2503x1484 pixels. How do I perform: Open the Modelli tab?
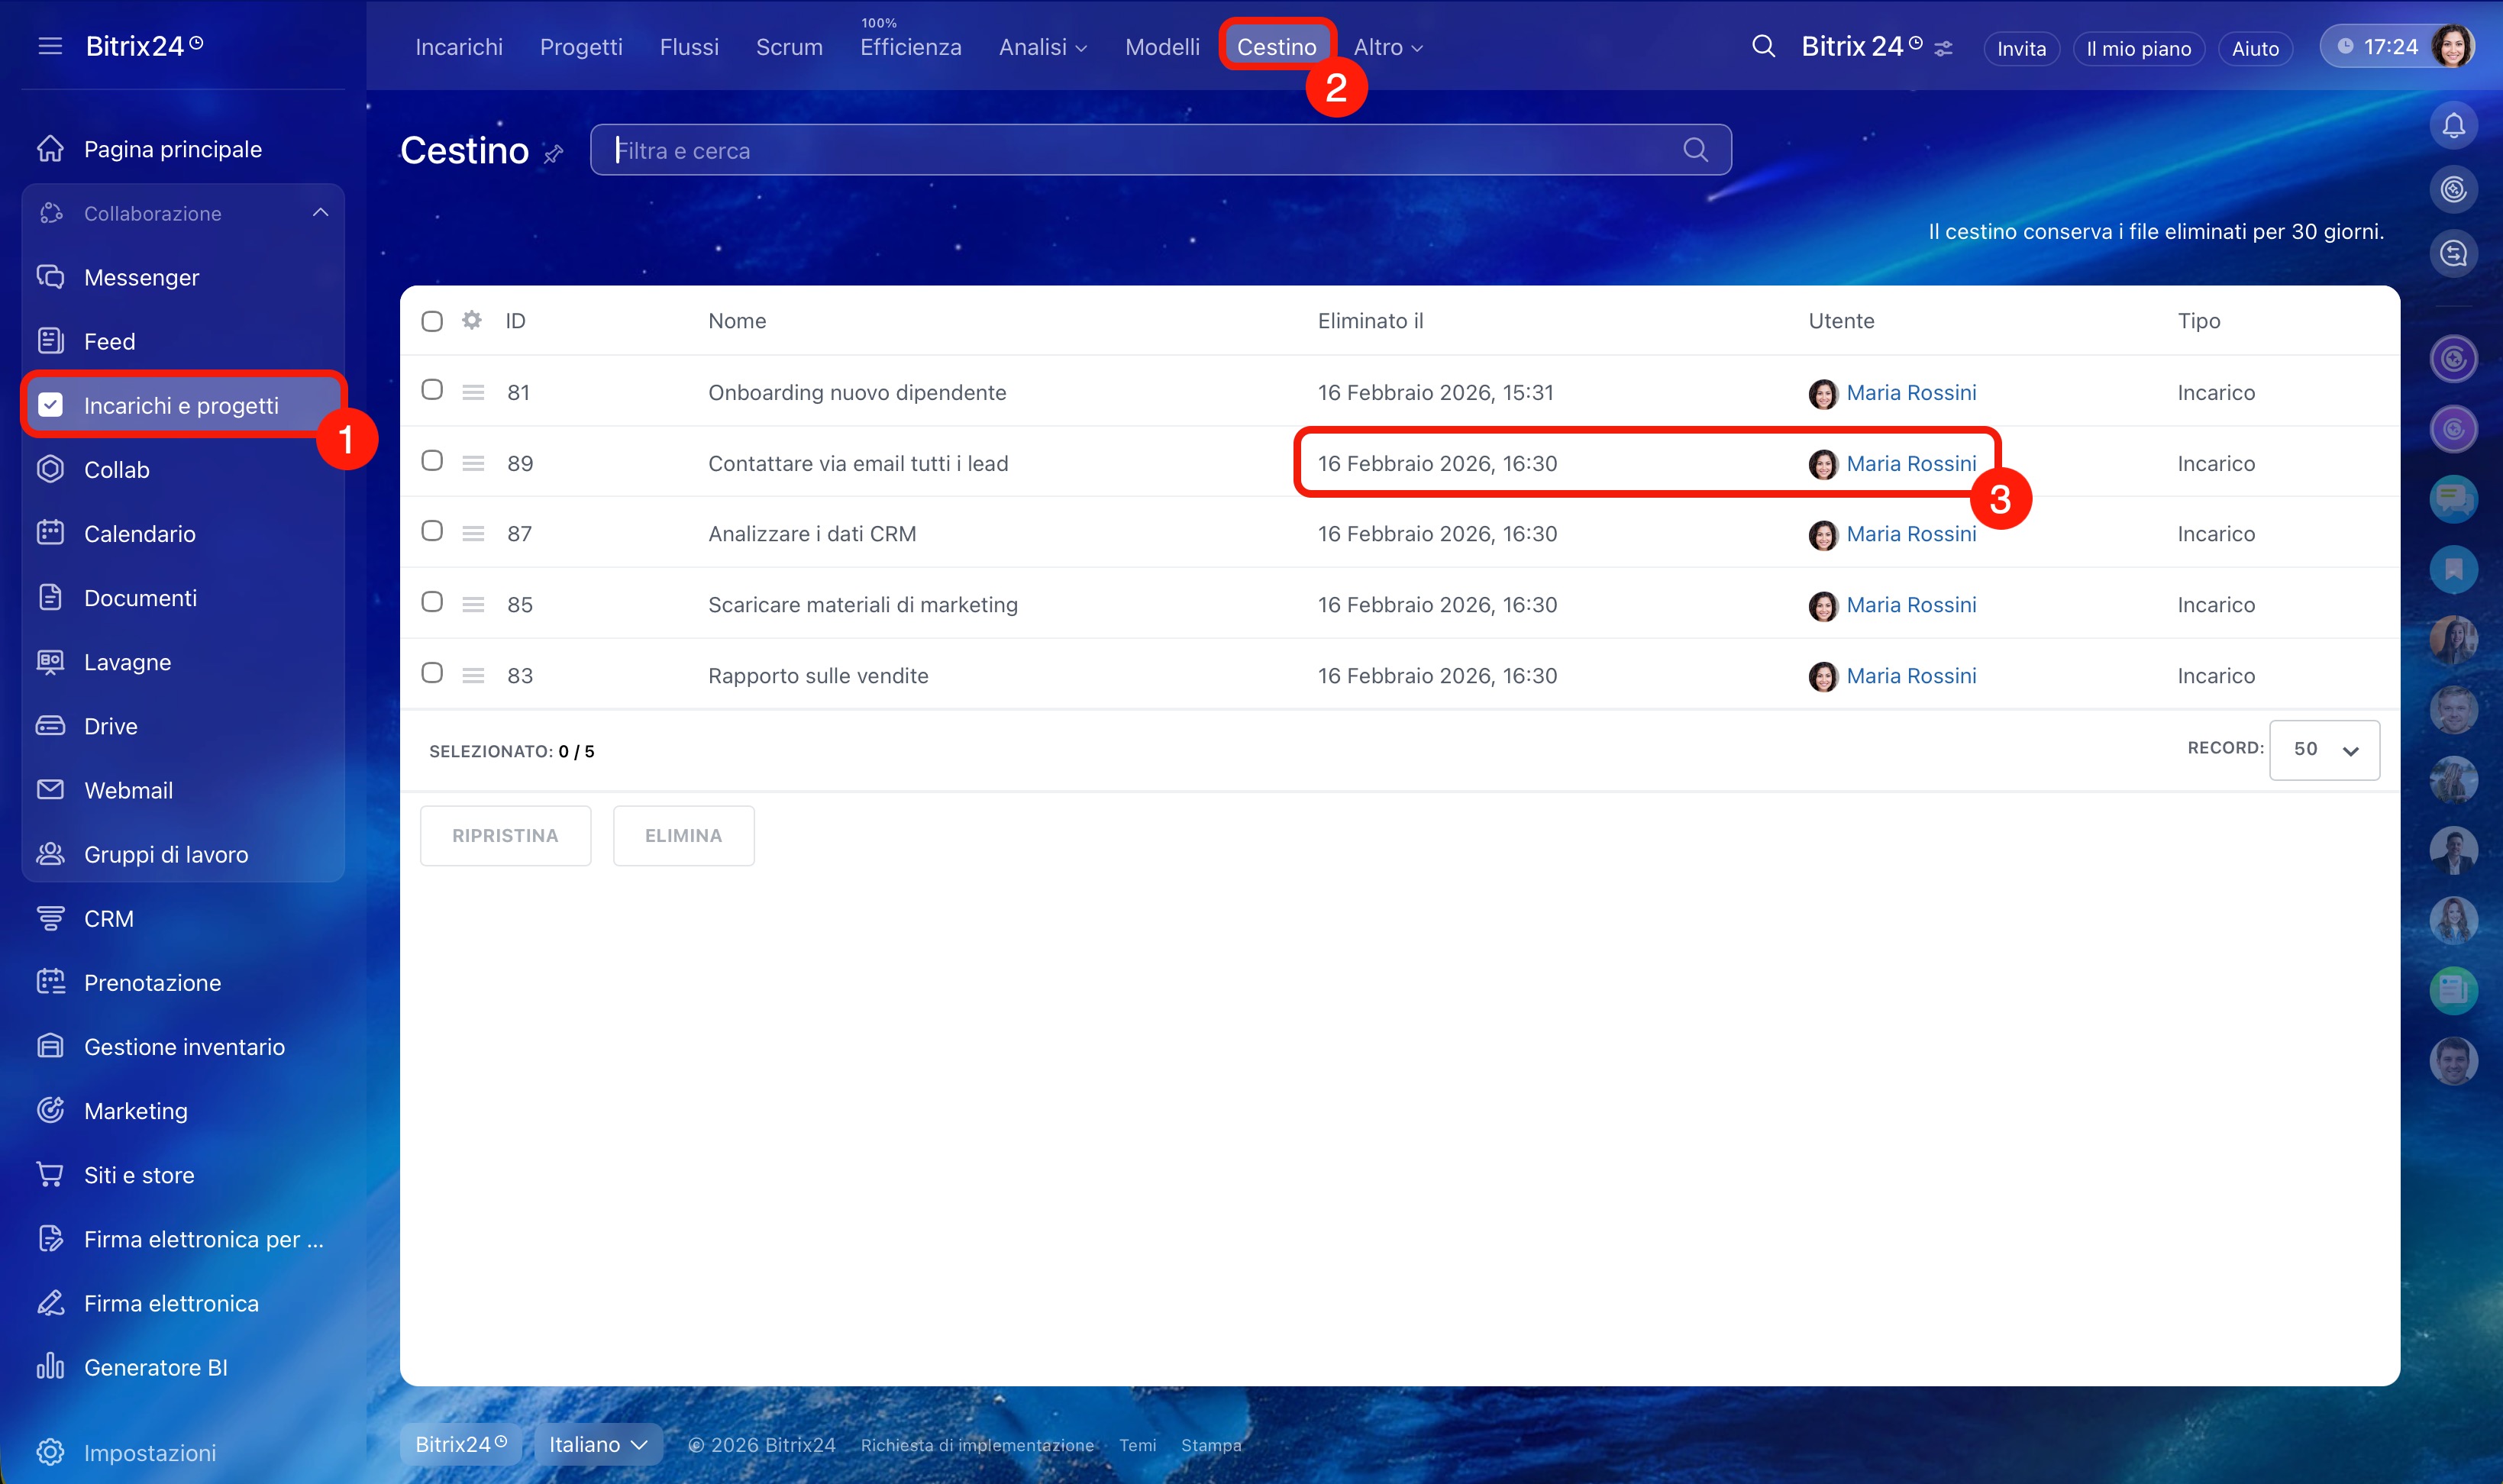click(1161, 47)
